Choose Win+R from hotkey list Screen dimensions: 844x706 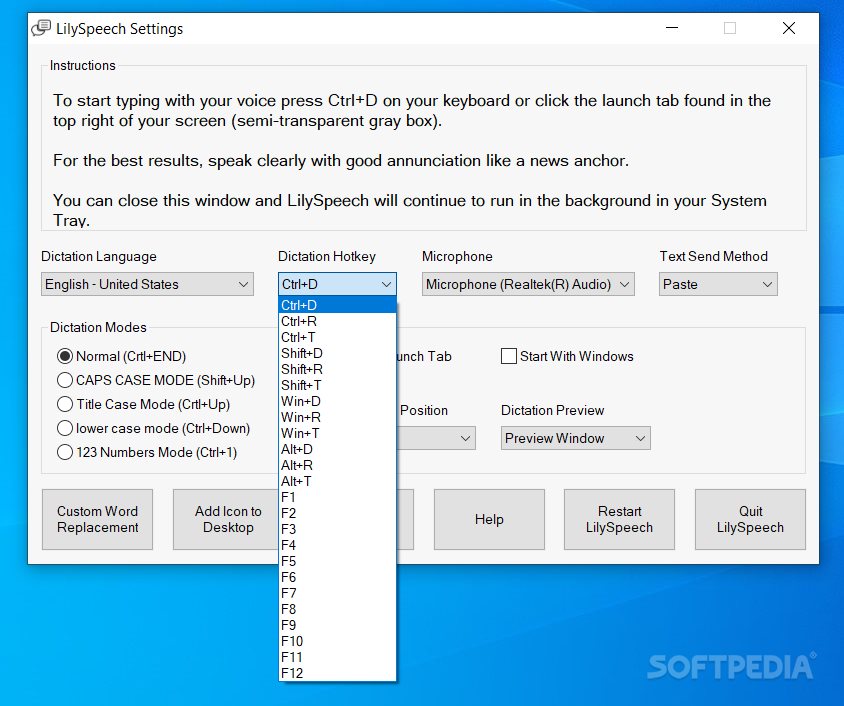337,417
